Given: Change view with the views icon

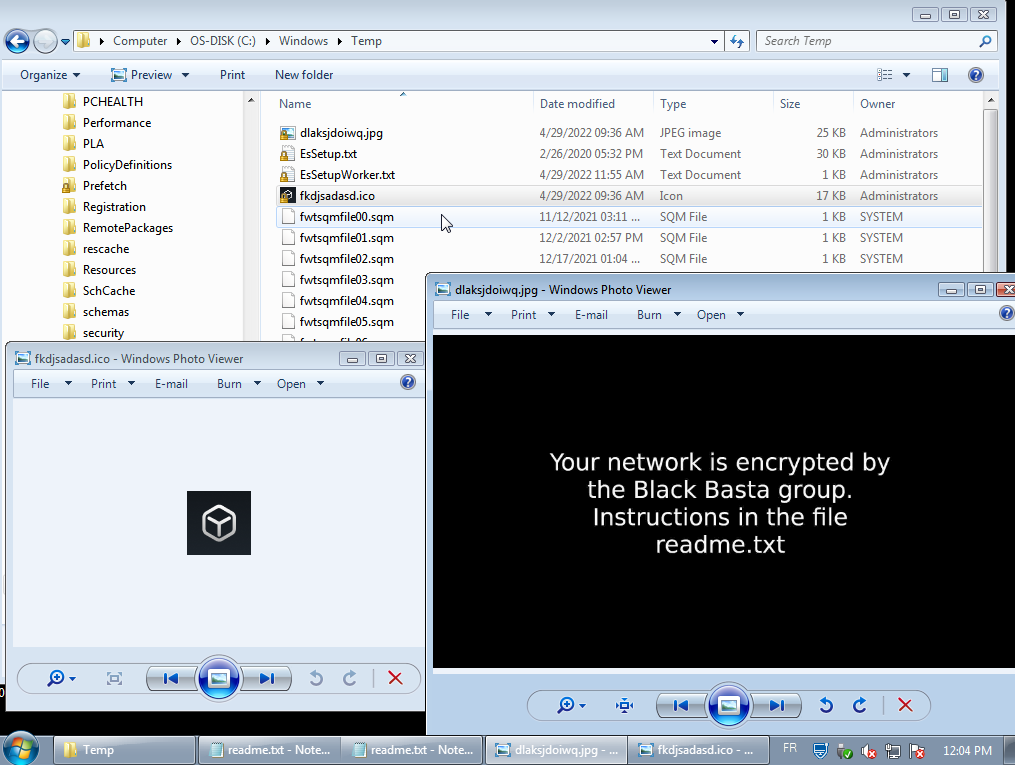Looking at the screenshot, I should tap(884, 75).
